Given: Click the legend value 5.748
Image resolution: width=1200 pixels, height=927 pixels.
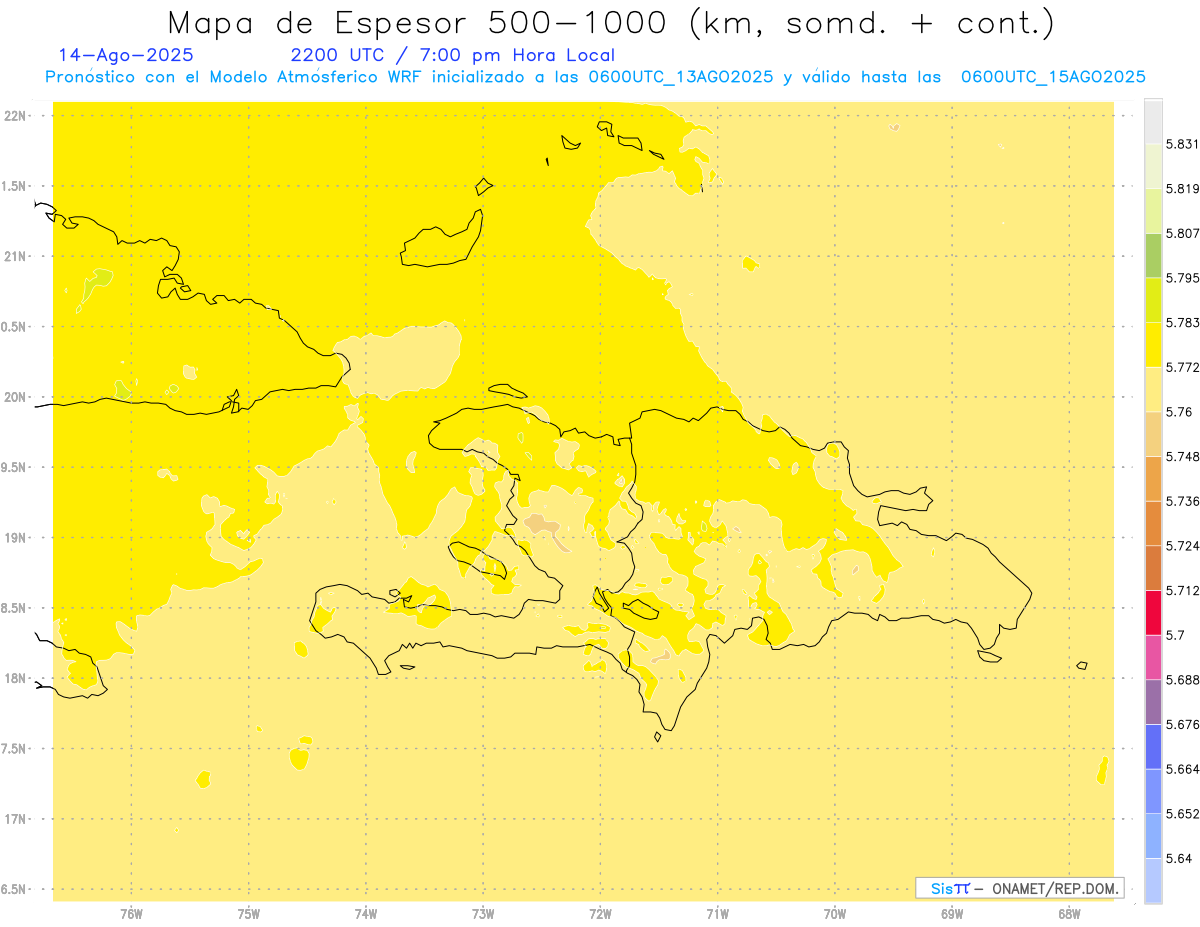Looking at the screenshot, I should [x=1182, y=457].
